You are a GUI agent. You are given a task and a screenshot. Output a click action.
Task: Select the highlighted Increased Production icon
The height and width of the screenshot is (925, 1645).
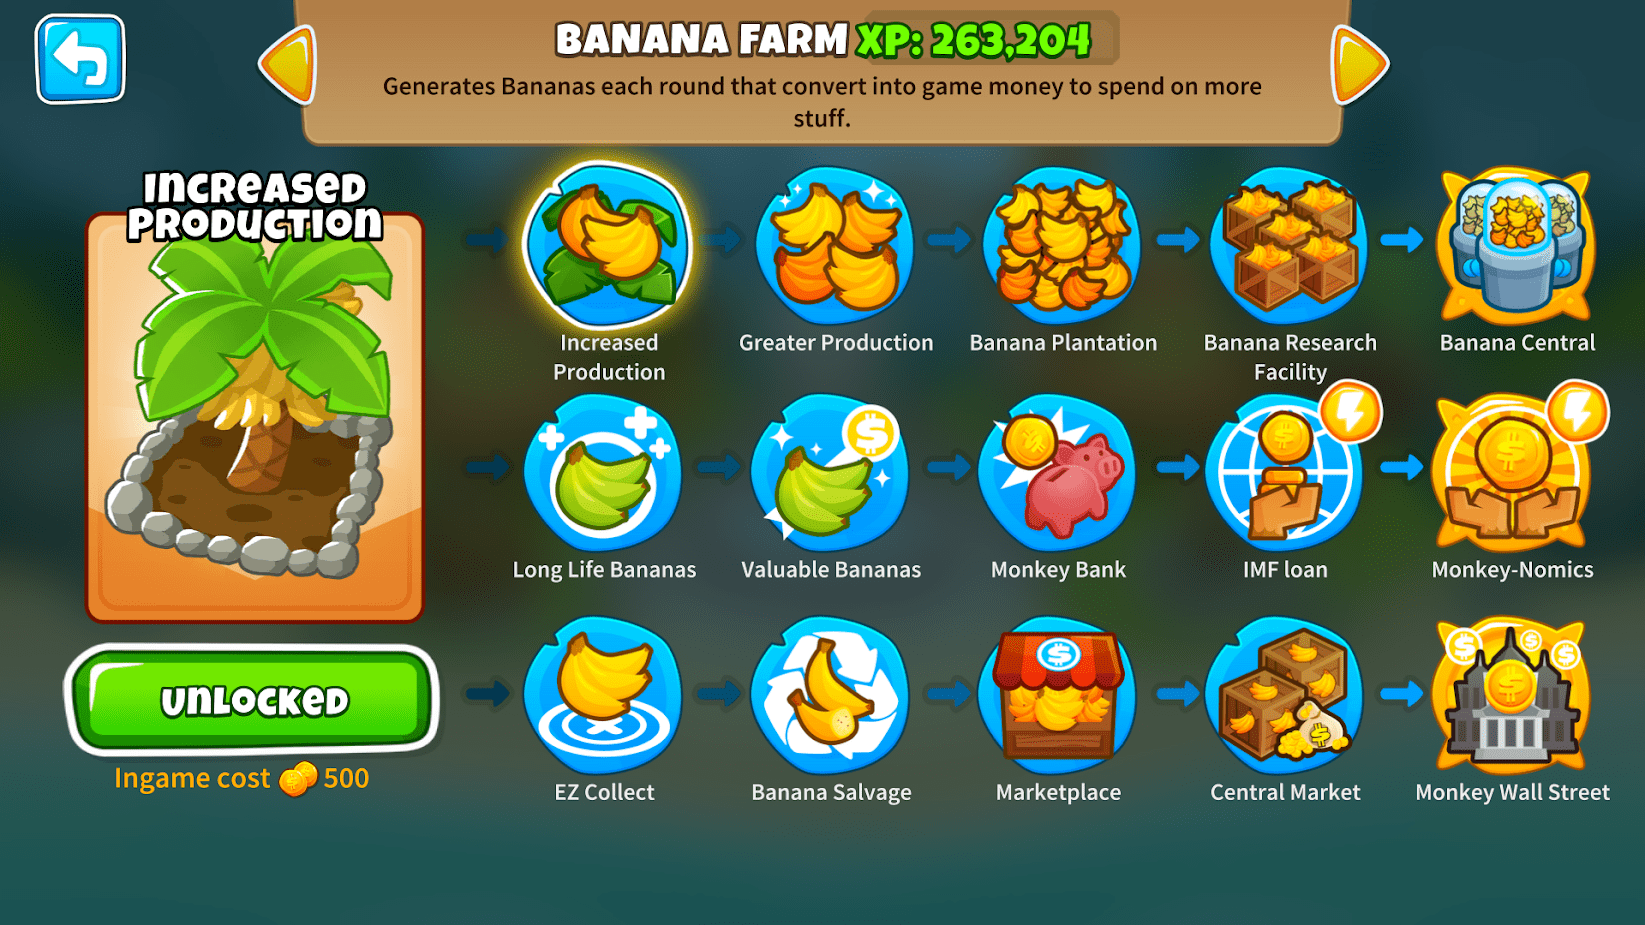(608, 246)
